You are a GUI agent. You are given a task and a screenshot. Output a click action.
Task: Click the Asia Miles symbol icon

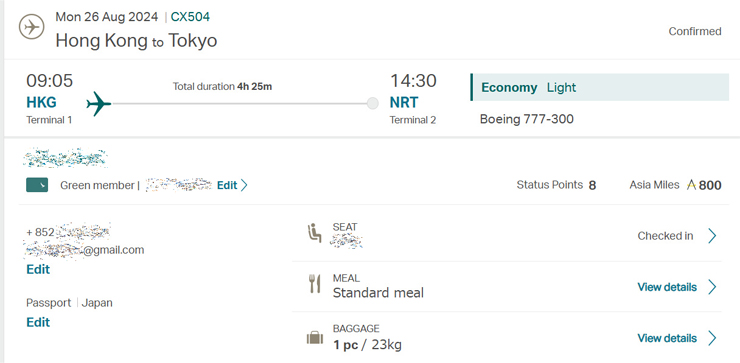(x=691, y=185)
